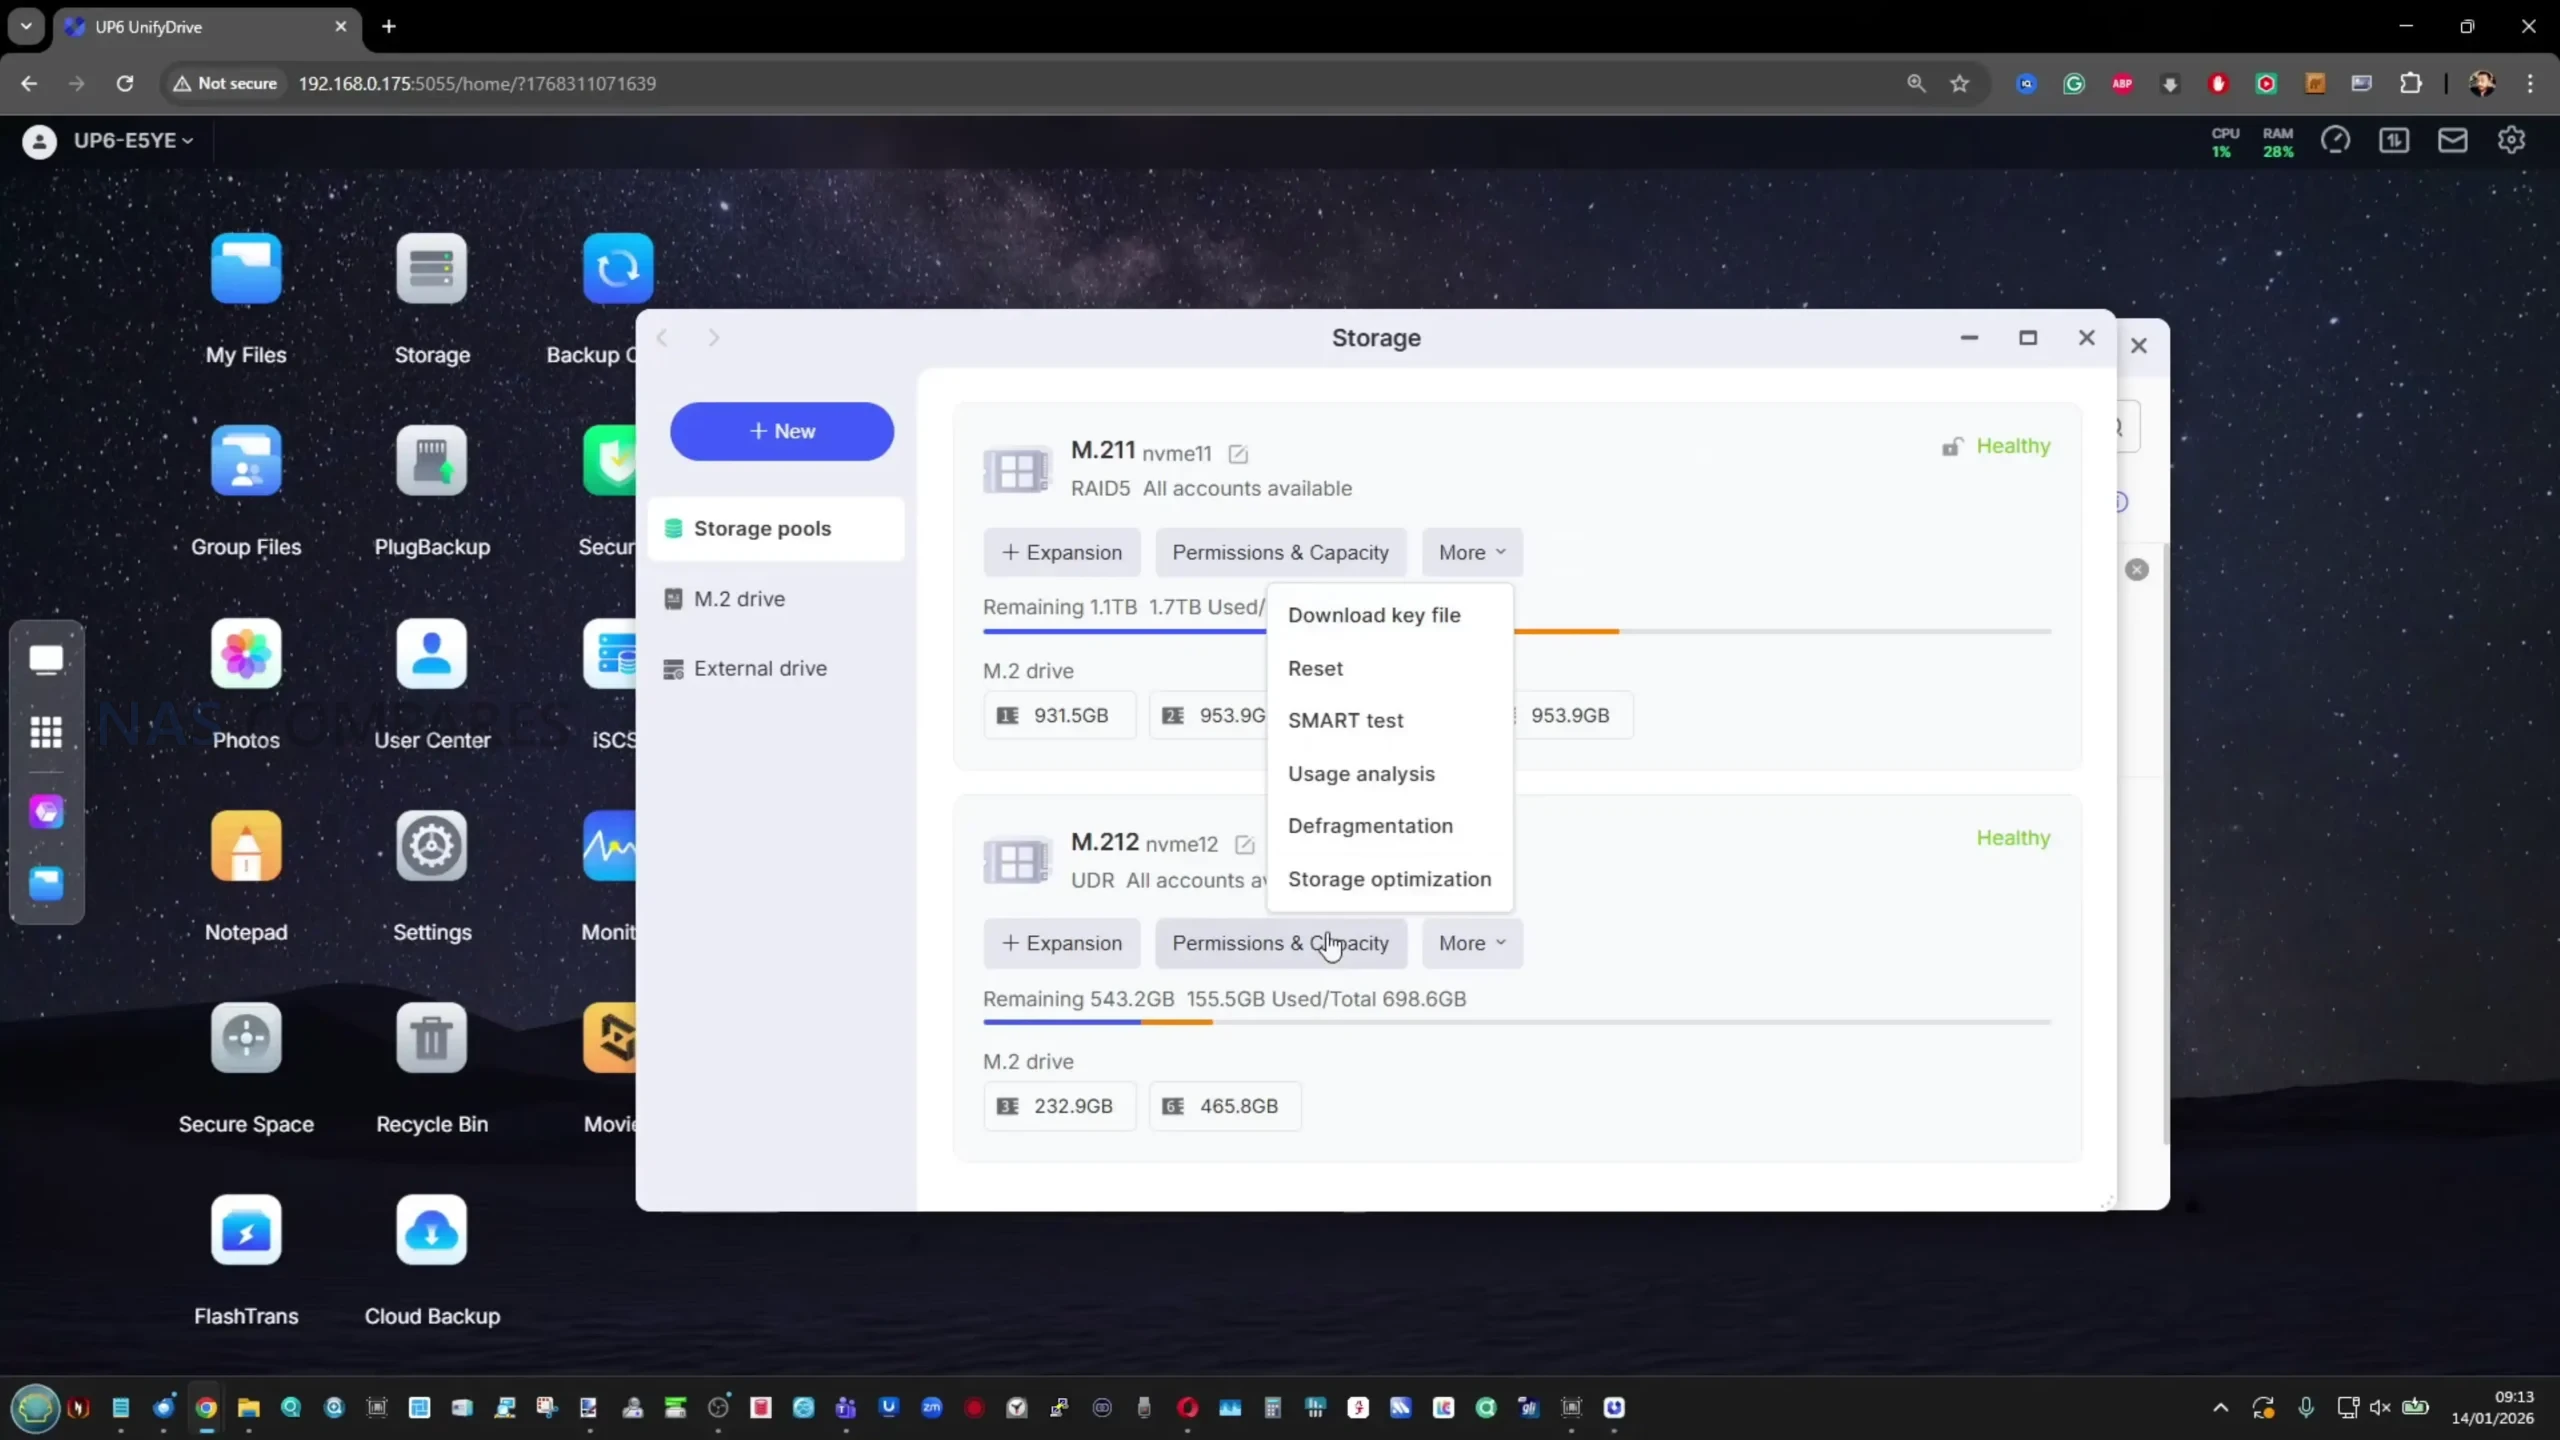Select the 465.8GB drive chip
Image resolution: width=2560 pixels, height=1440 pixels.
[1224, 1106]
